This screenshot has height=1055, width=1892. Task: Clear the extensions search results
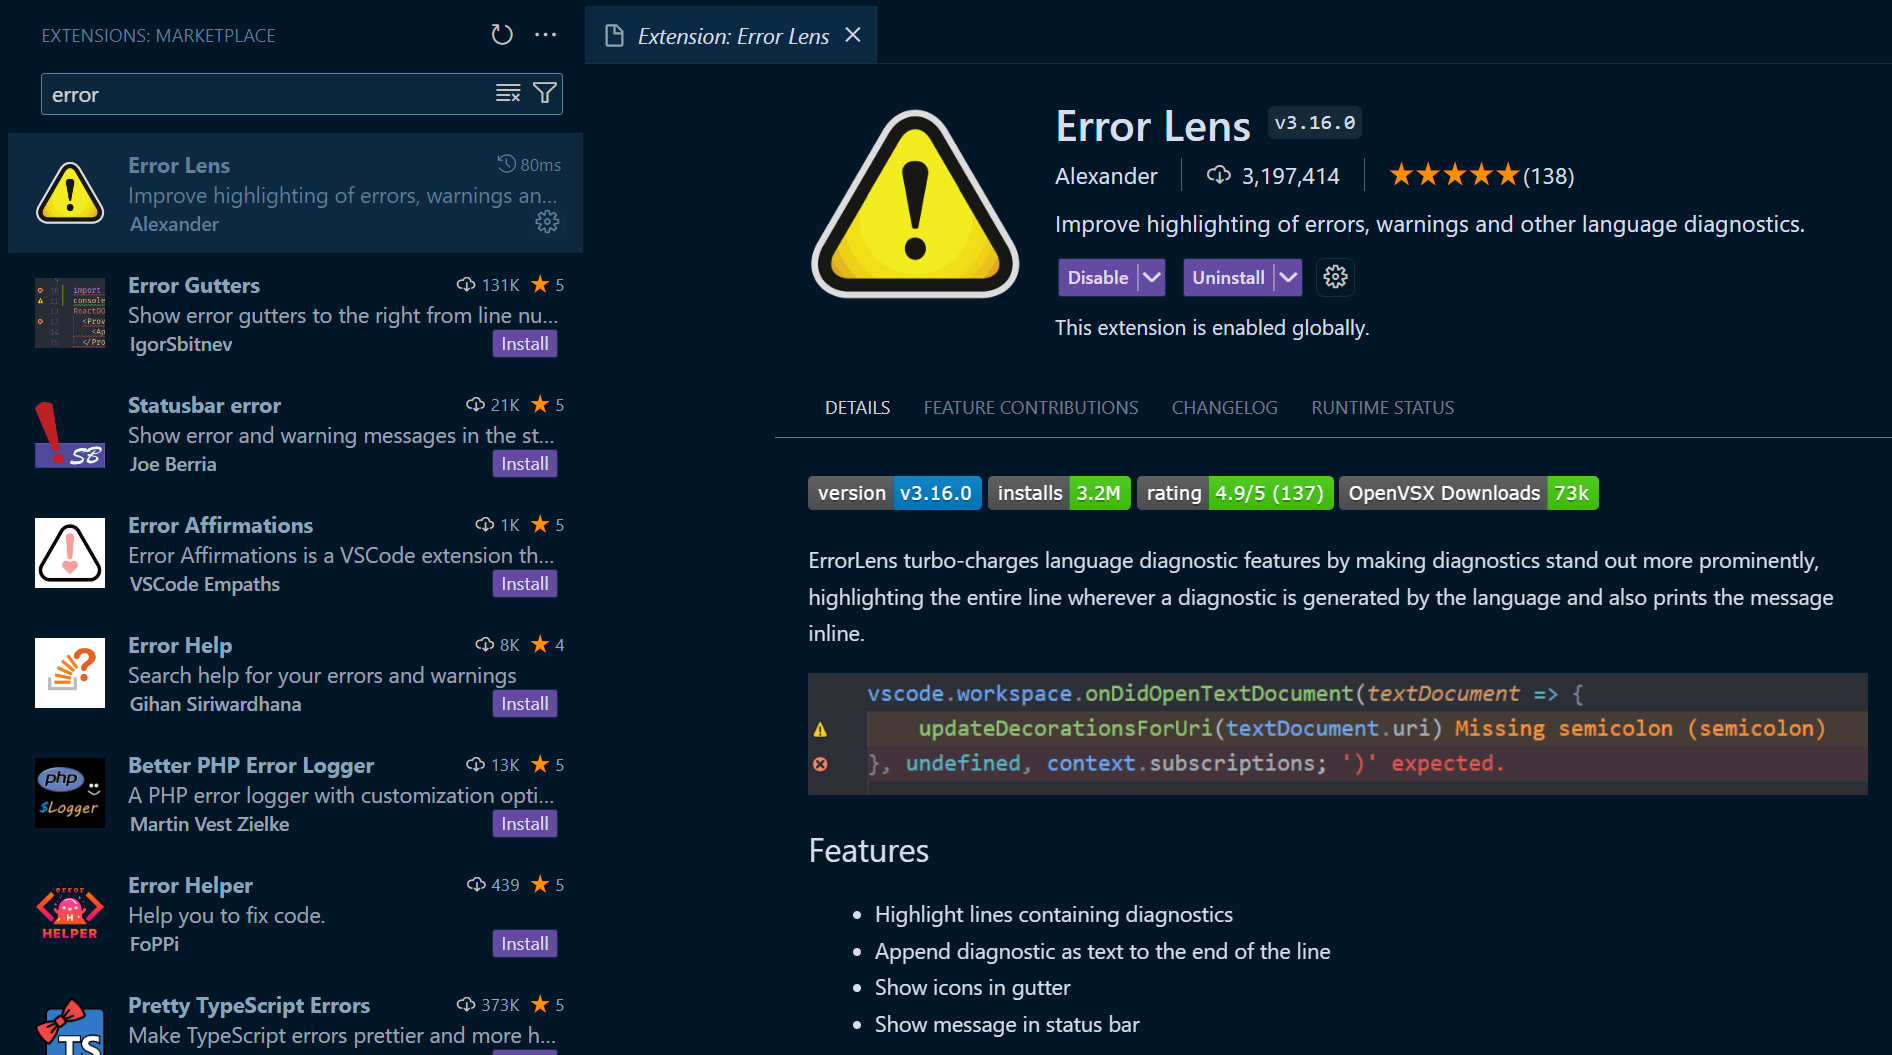pyautogui.click(x=508, y=94)
